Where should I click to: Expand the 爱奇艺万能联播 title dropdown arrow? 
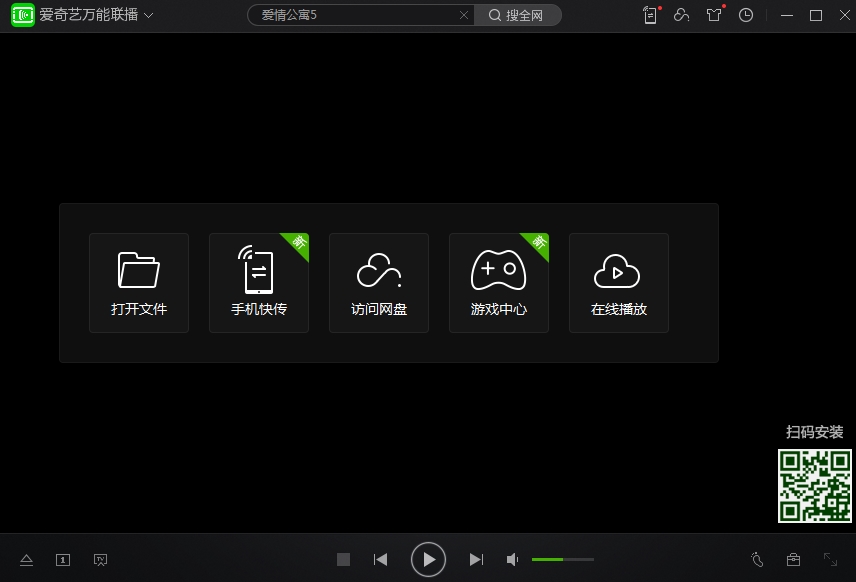point(148,15)
